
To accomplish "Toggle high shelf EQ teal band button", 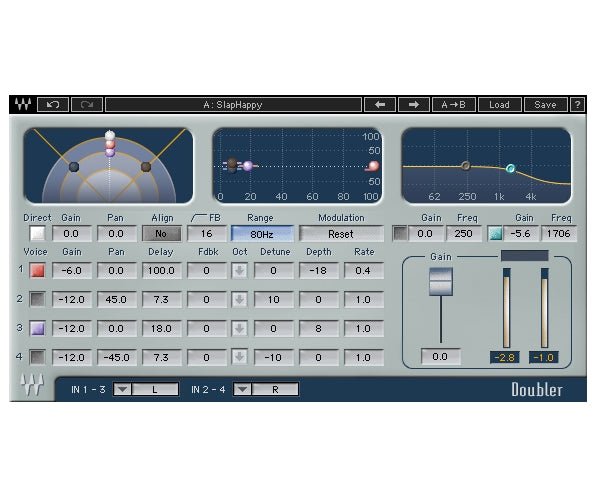I will tap(495, 233).
